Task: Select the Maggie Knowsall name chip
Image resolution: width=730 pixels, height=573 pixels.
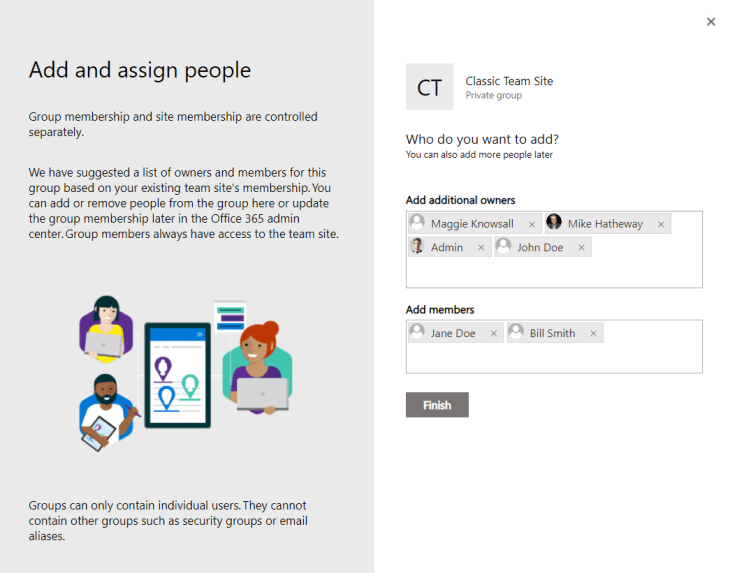Action: 471,224
